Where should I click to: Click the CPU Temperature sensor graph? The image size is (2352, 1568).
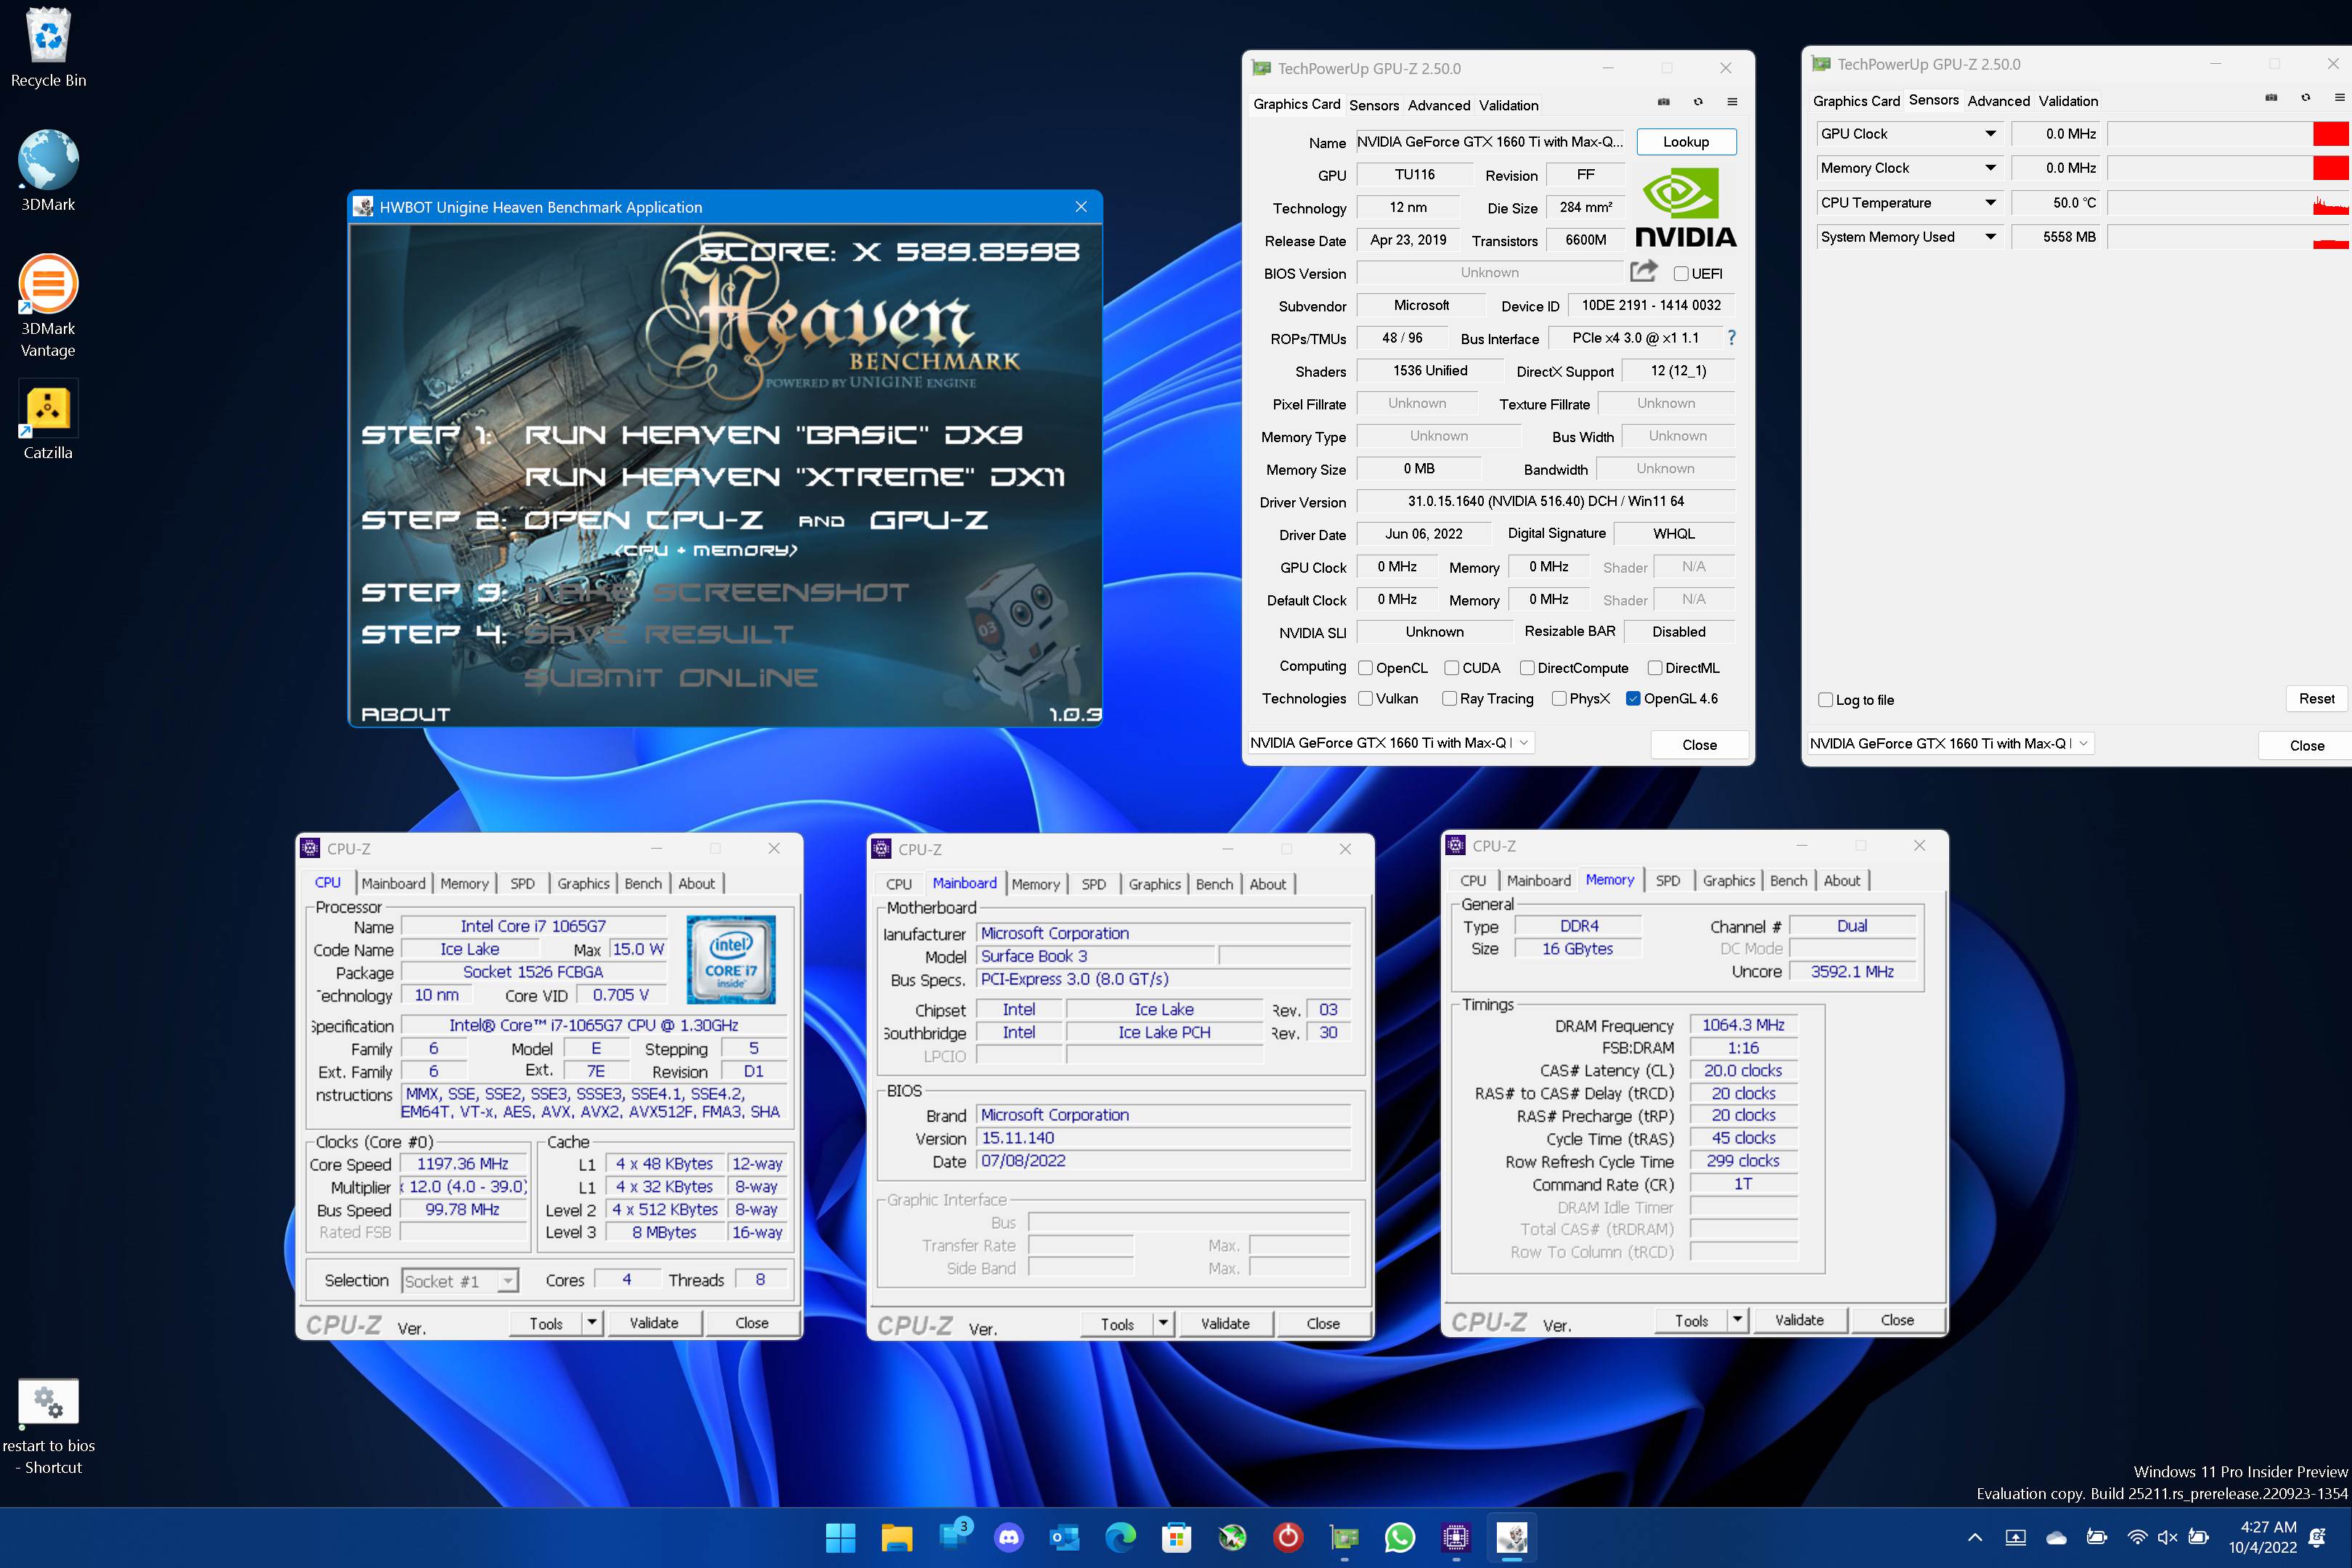click(2227, 203)
